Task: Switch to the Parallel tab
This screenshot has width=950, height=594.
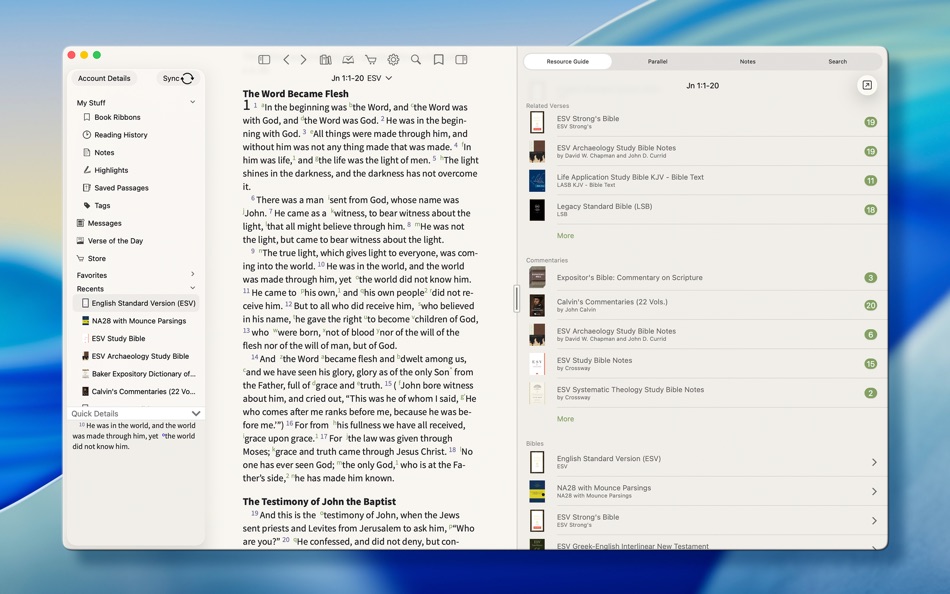Action: coord(657,61)
